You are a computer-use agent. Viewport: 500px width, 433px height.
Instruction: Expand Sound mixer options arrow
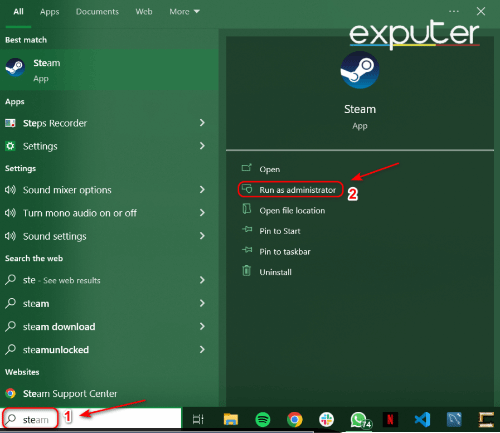coord(202,189)
